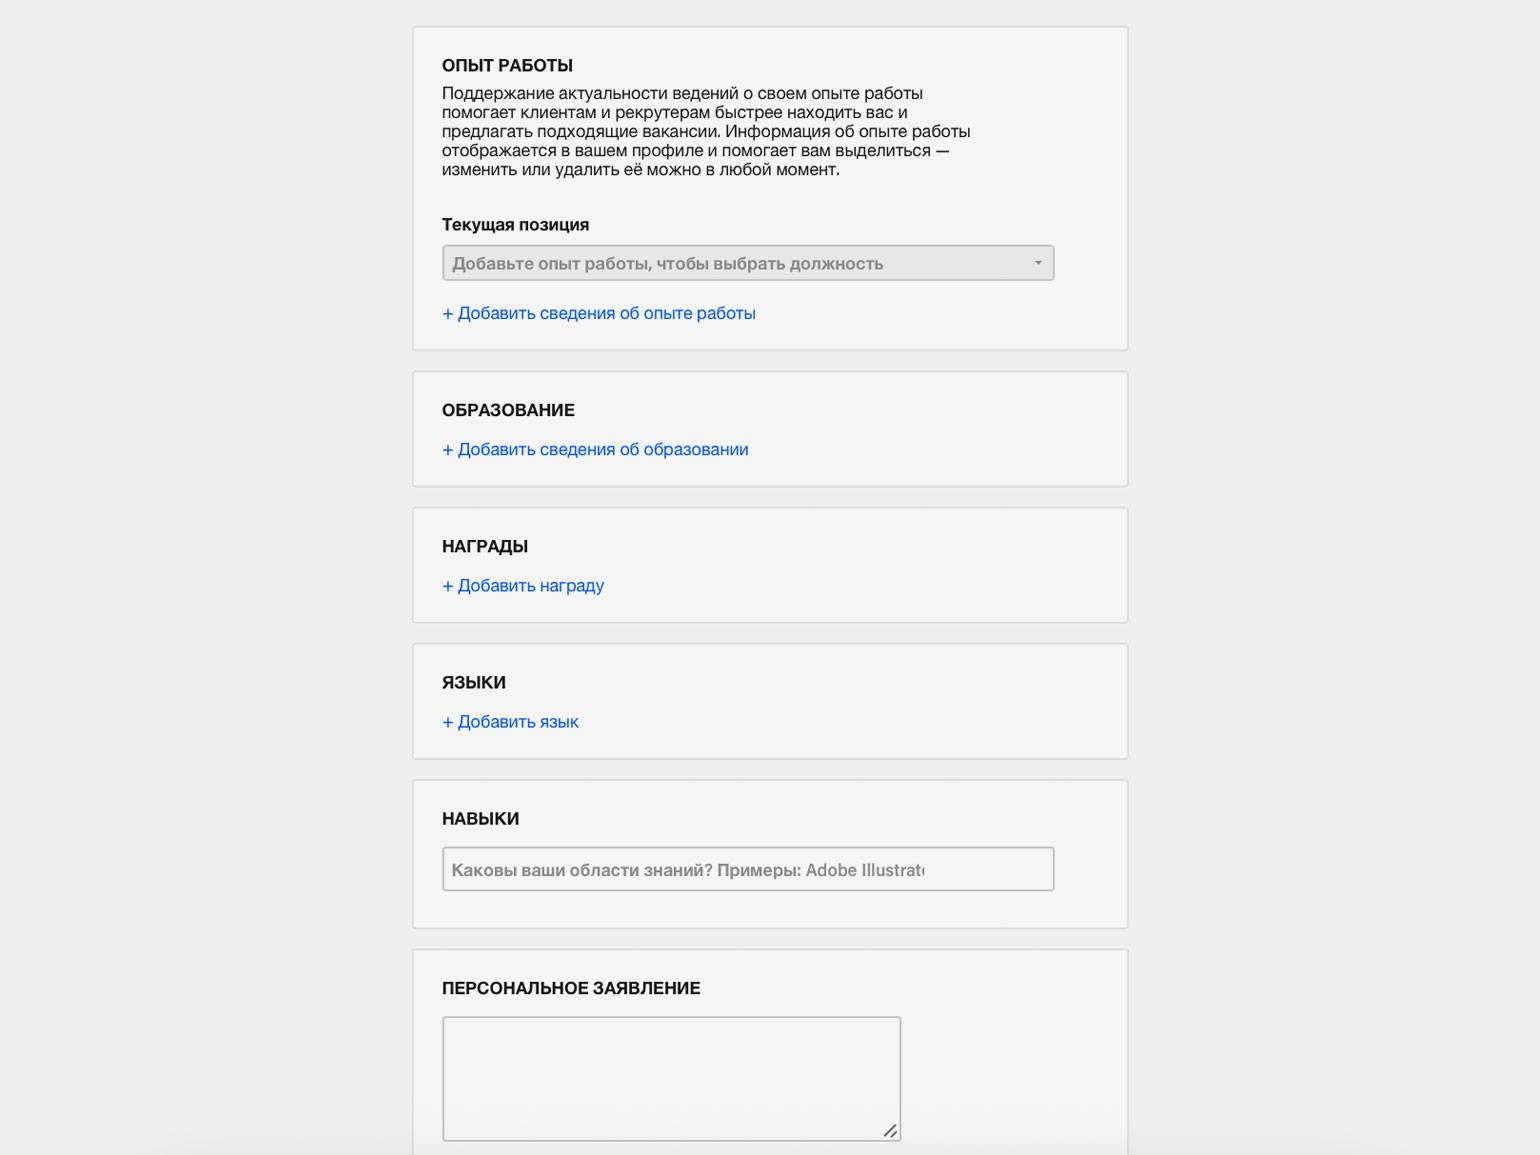The width and height of the screenshot is (1540, 1155).
Task: Click the 'НАВЫКИ' section heading
Action: pyautogui.click(x=480, y=818)
